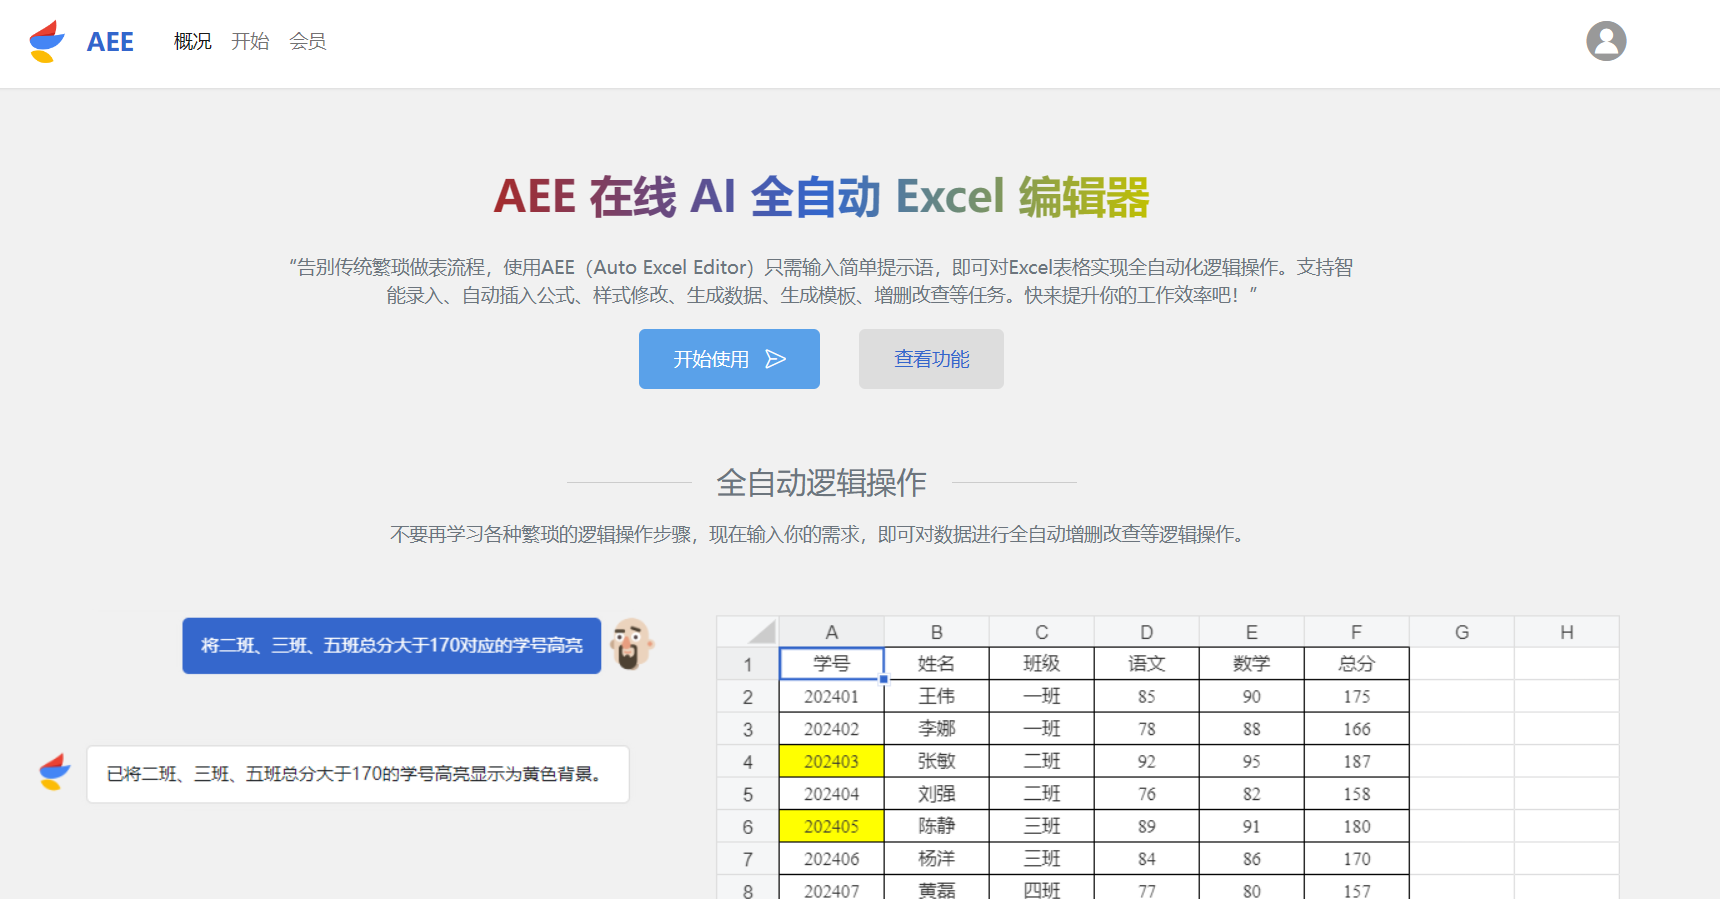Select cell containing total score 187
The width and height of the screenshot is (1720, 899).
click(x=1356, y=761)
